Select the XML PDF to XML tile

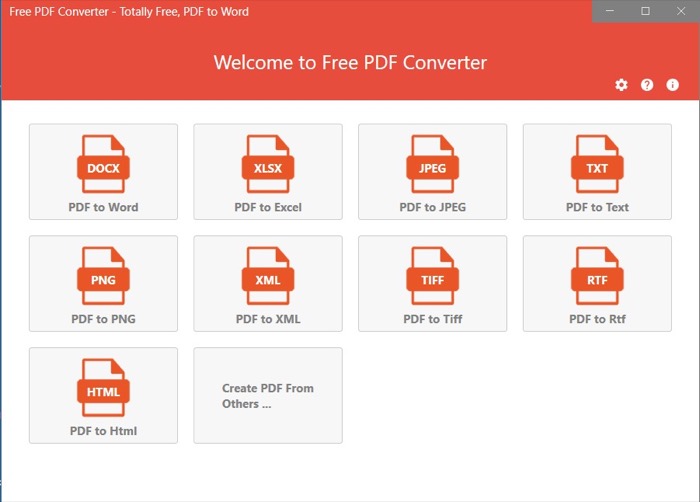[x=268, y=284]
